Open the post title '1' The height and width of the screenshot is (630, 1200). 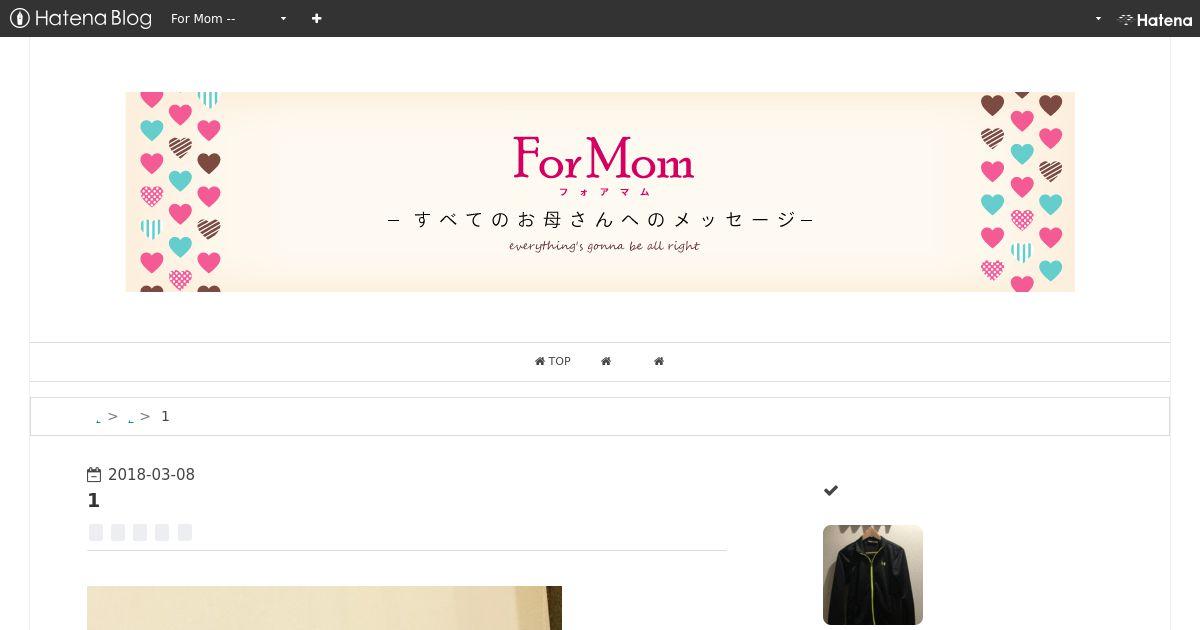[94, 501]
